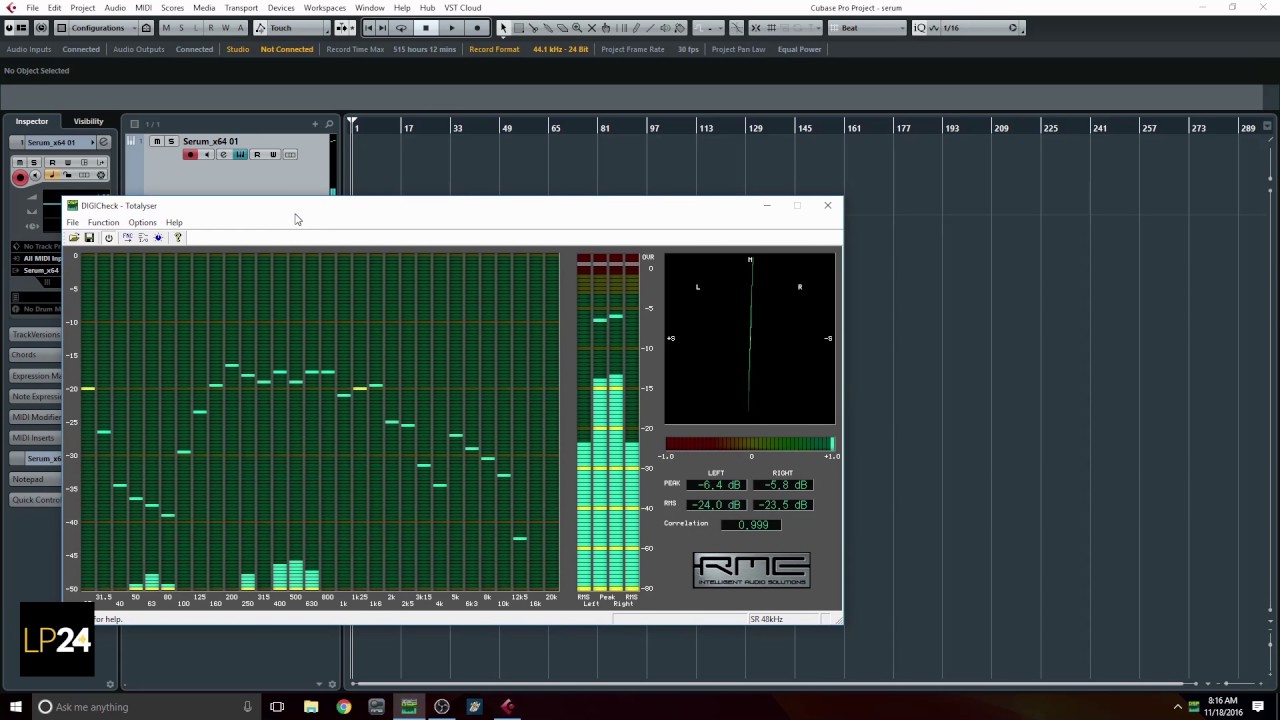Select the Object Selection arrow tool
This screenshot has width=1280, height=720.
pyautogui.click(x=503, y=28)
